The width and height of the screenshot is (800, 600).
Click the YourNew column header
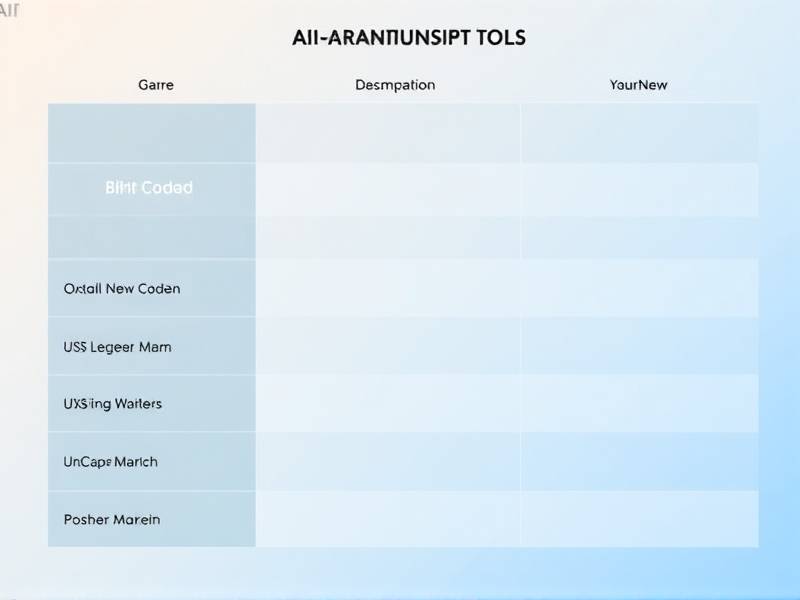pos(638,85)
